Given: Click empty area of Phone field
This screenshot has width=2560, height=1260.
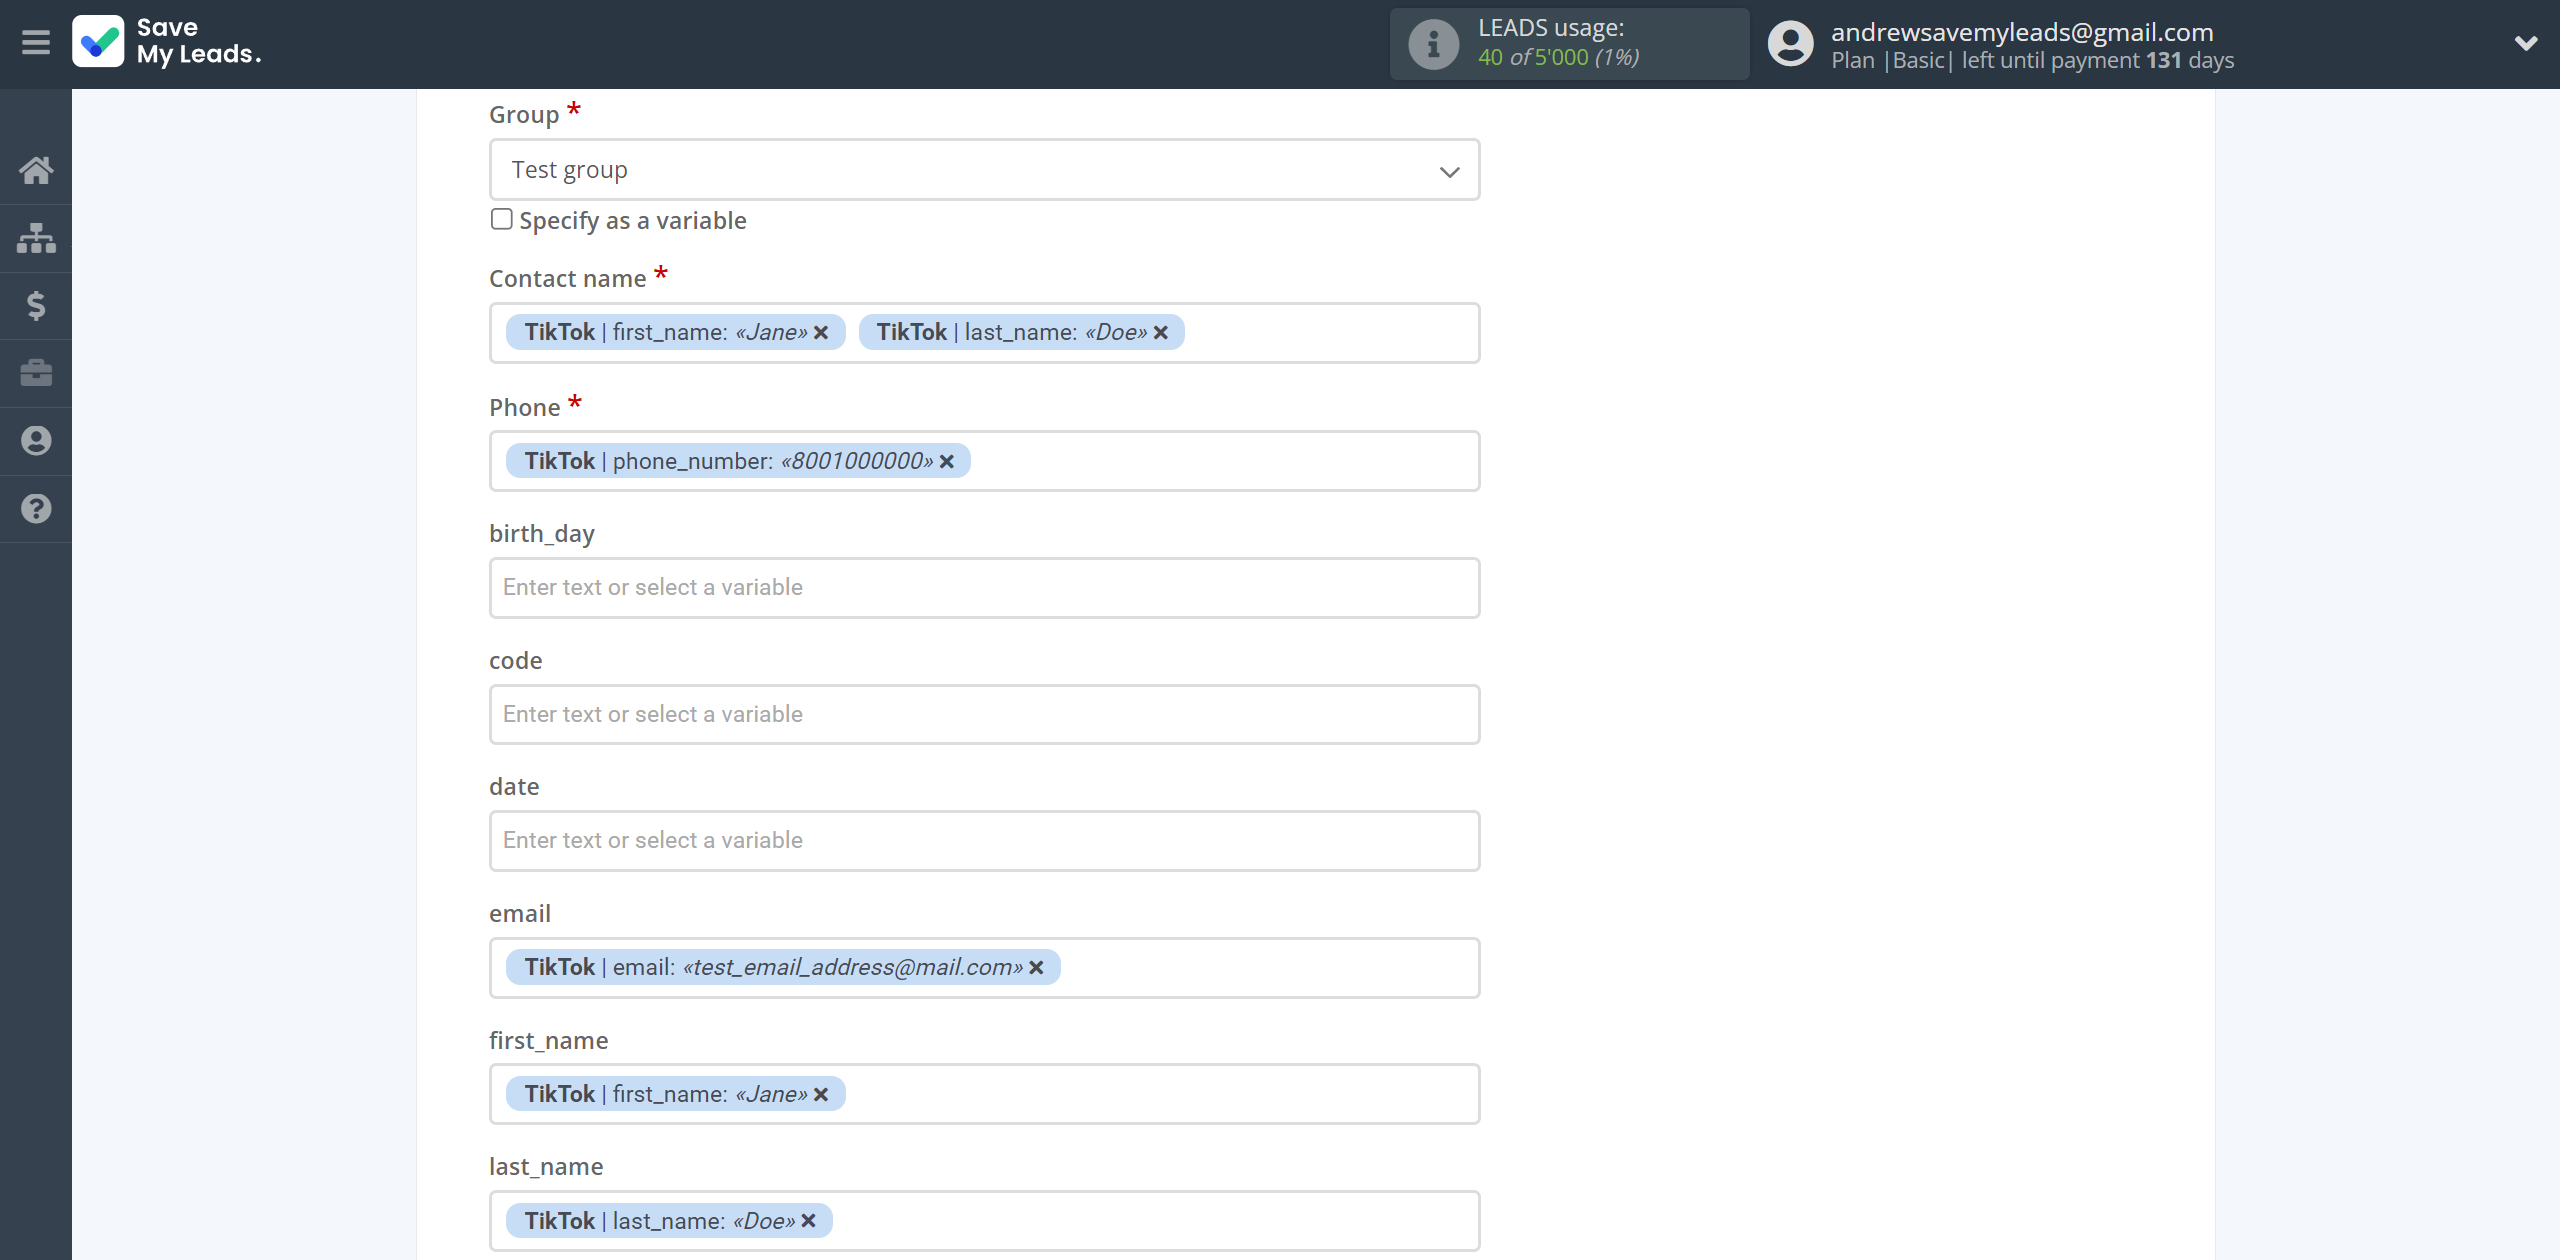Looking at the screenshot, I should pyautogui.click(x=1225, y=461).
